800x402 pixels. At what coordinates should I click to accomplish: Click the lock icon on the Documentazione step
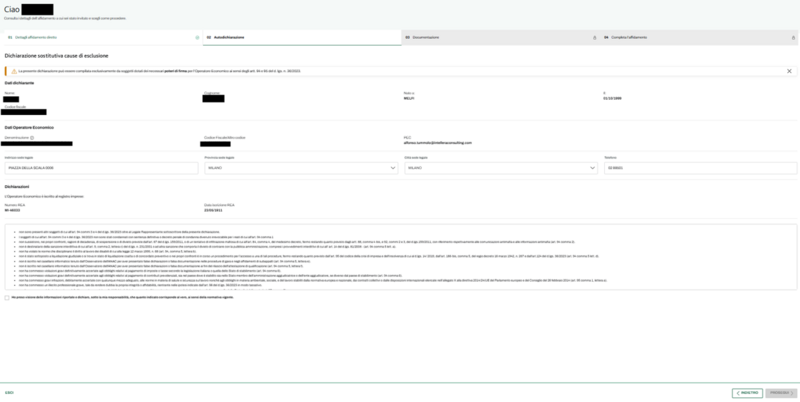(594, 38)
